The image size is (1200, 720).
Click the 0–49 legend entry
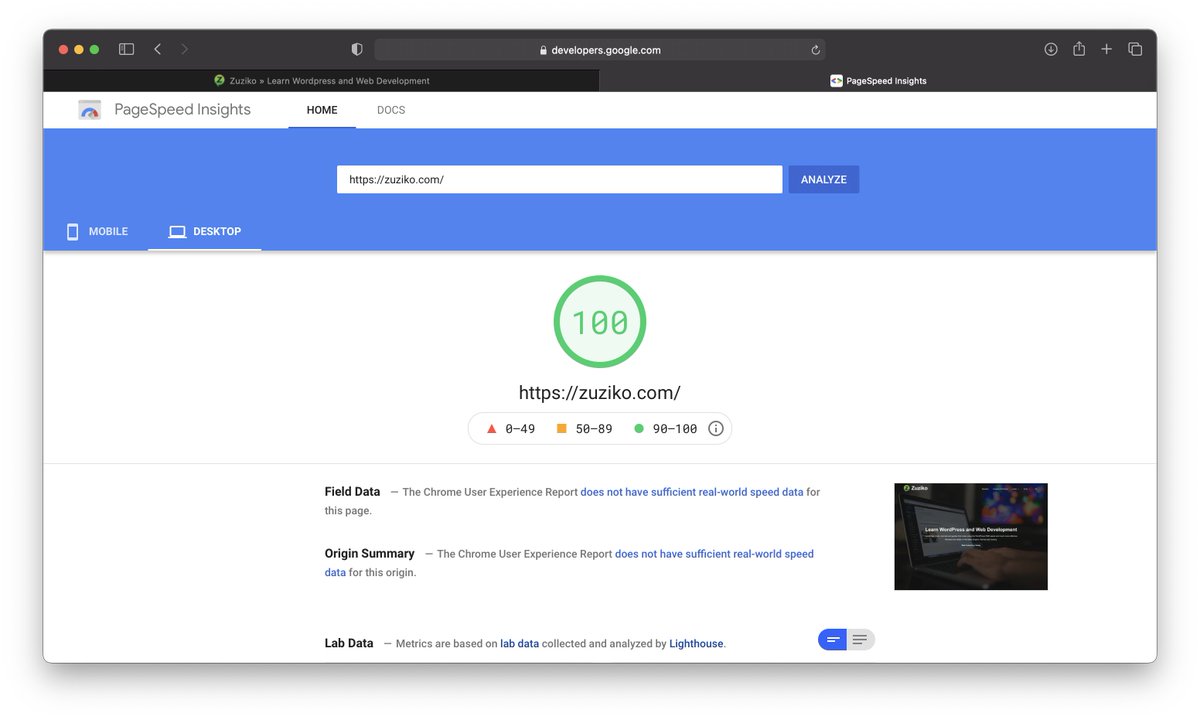(x=511, y=429)
